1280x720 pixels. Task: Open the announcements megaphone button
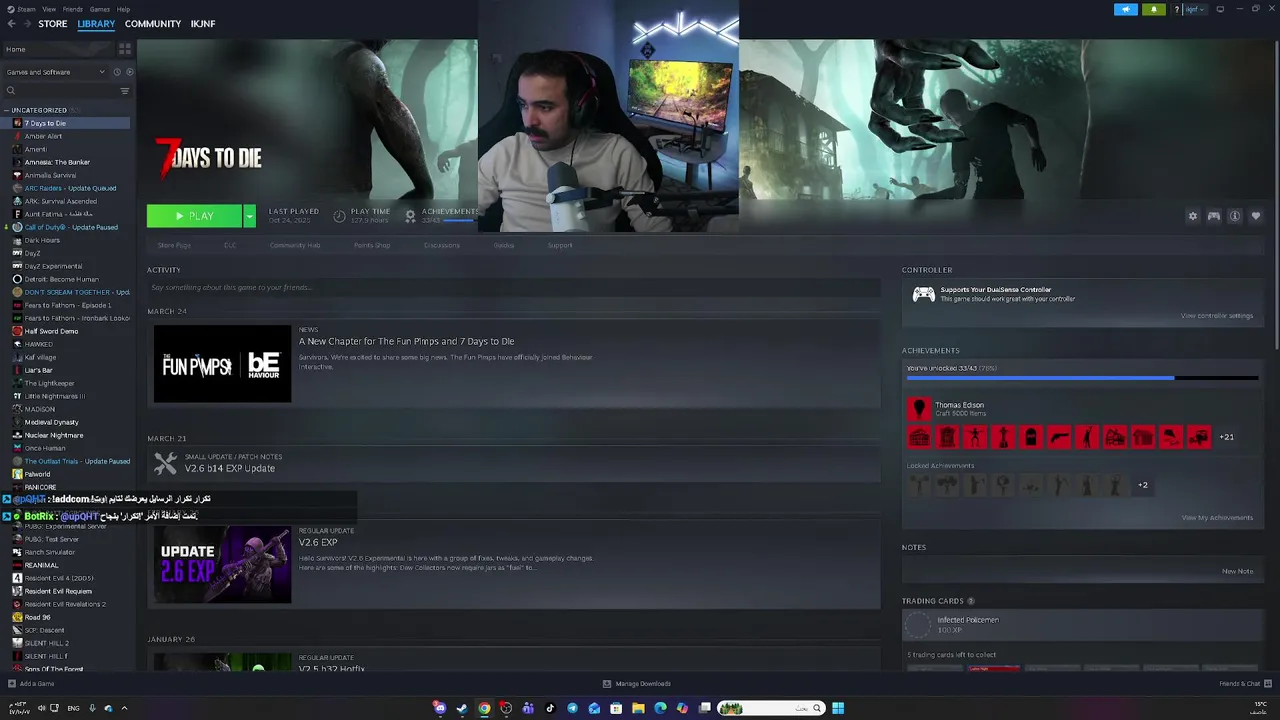coord(1126,9)
